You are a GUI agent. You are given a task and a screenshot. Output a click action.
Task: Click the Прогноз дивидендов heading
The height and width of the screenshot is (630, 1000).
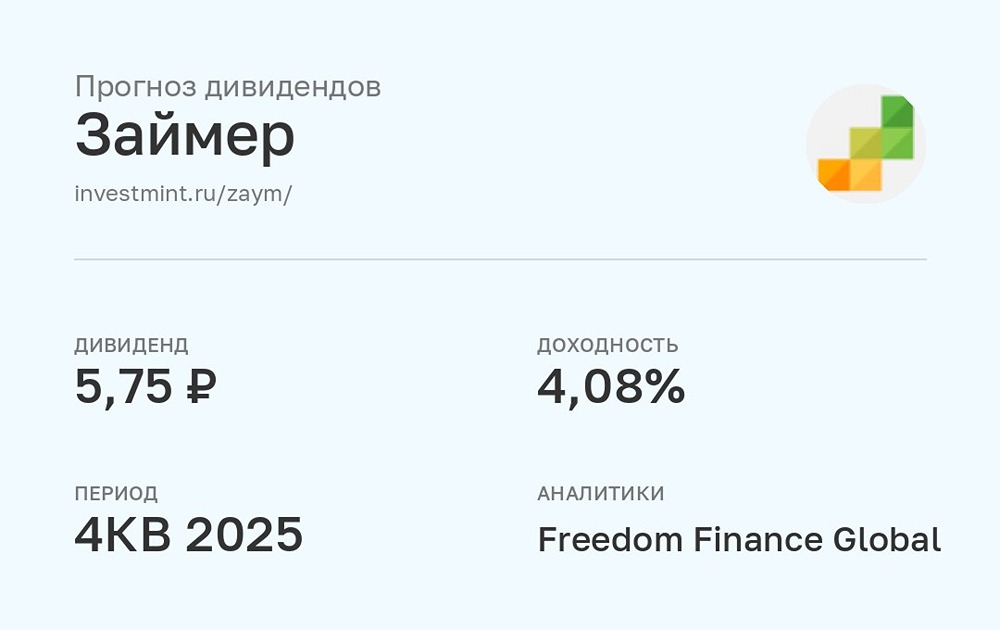tap(228, 87)
